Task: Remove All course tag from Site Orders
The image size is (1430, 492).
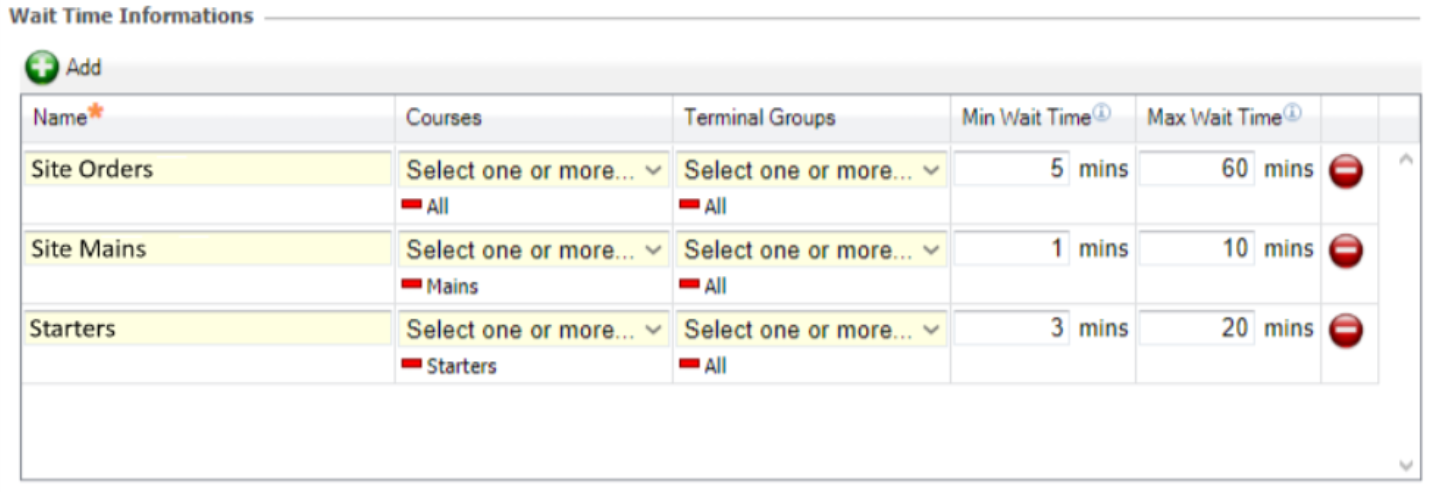Action: pyautogui.click(x=411, y=205)
